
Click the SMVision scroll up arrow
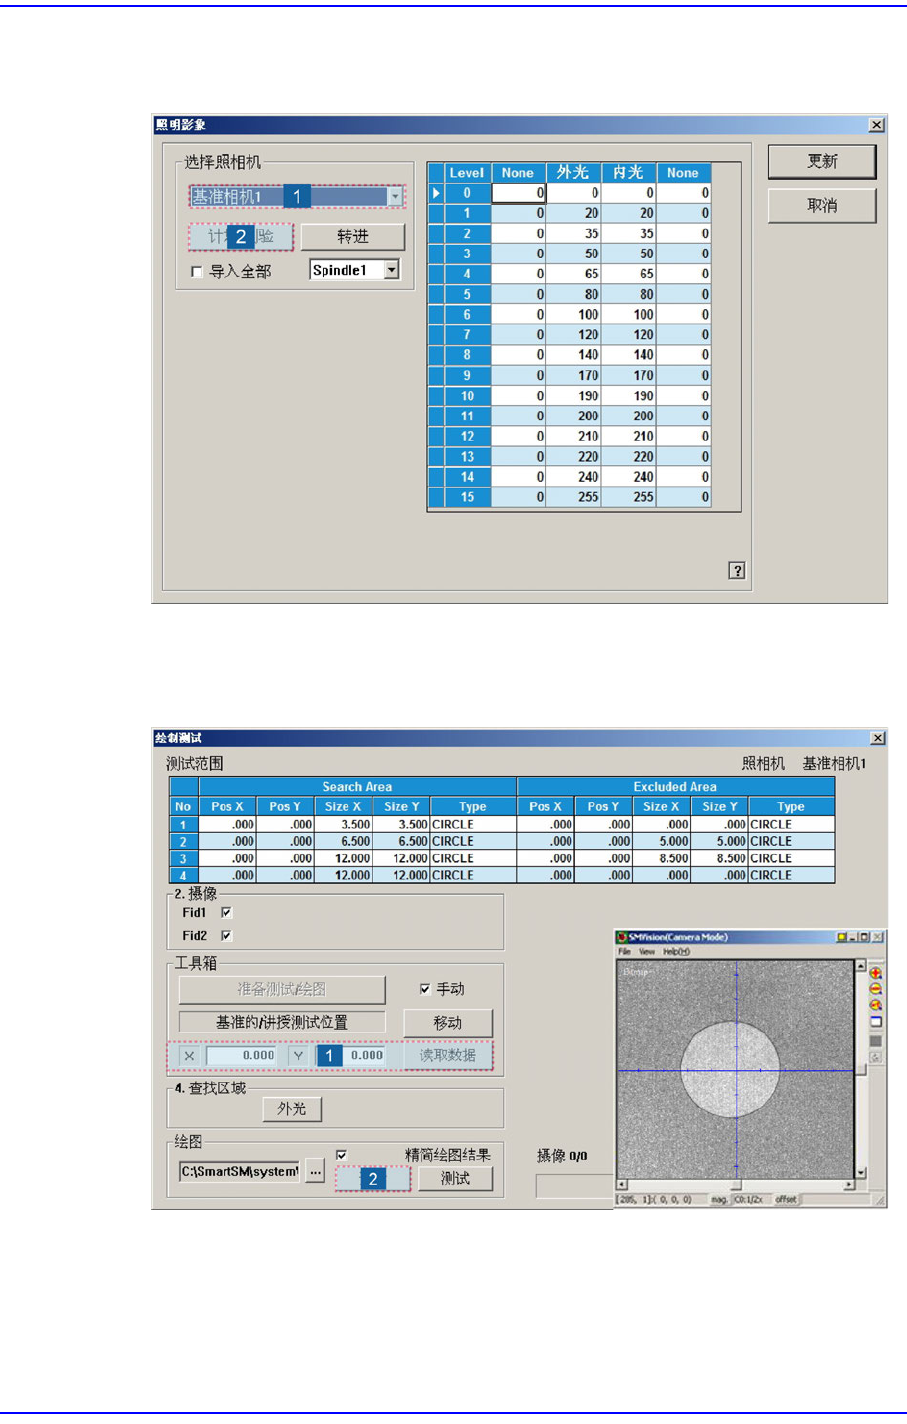pyautogui.click(x=861, y=966)
